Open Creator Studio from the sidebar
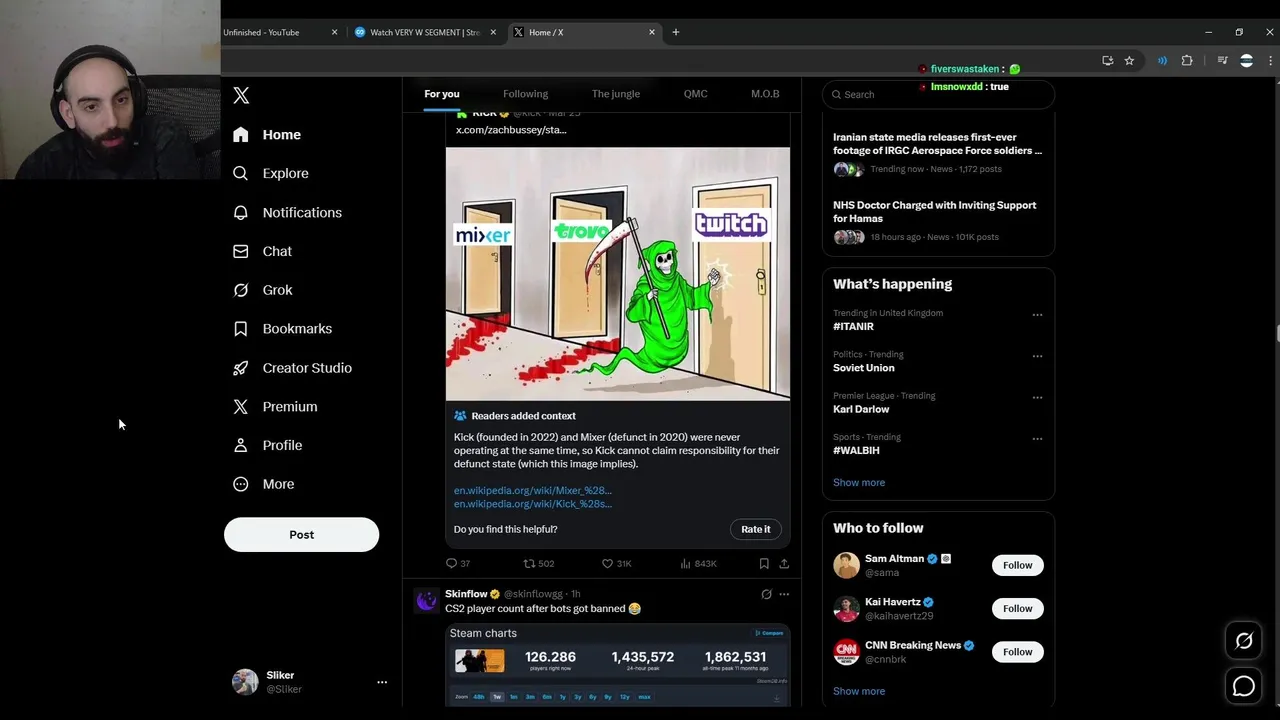 (x=292, y=368)
